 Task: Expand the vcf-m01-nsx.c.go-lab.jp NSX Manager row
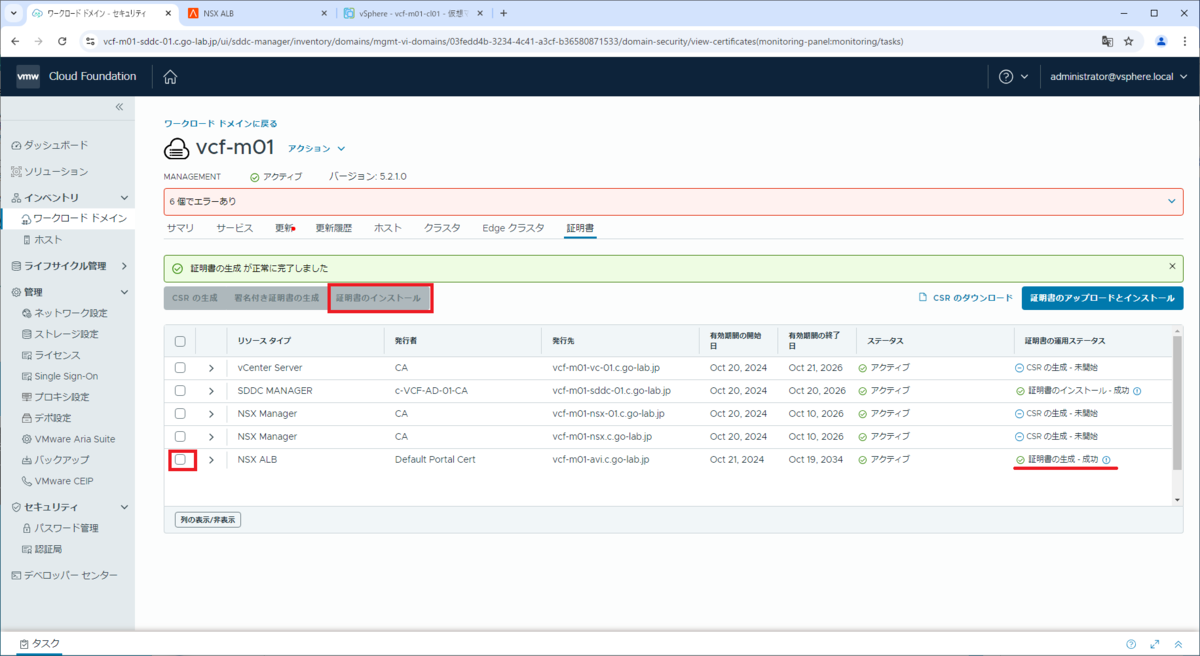click(x=211, y=437)
